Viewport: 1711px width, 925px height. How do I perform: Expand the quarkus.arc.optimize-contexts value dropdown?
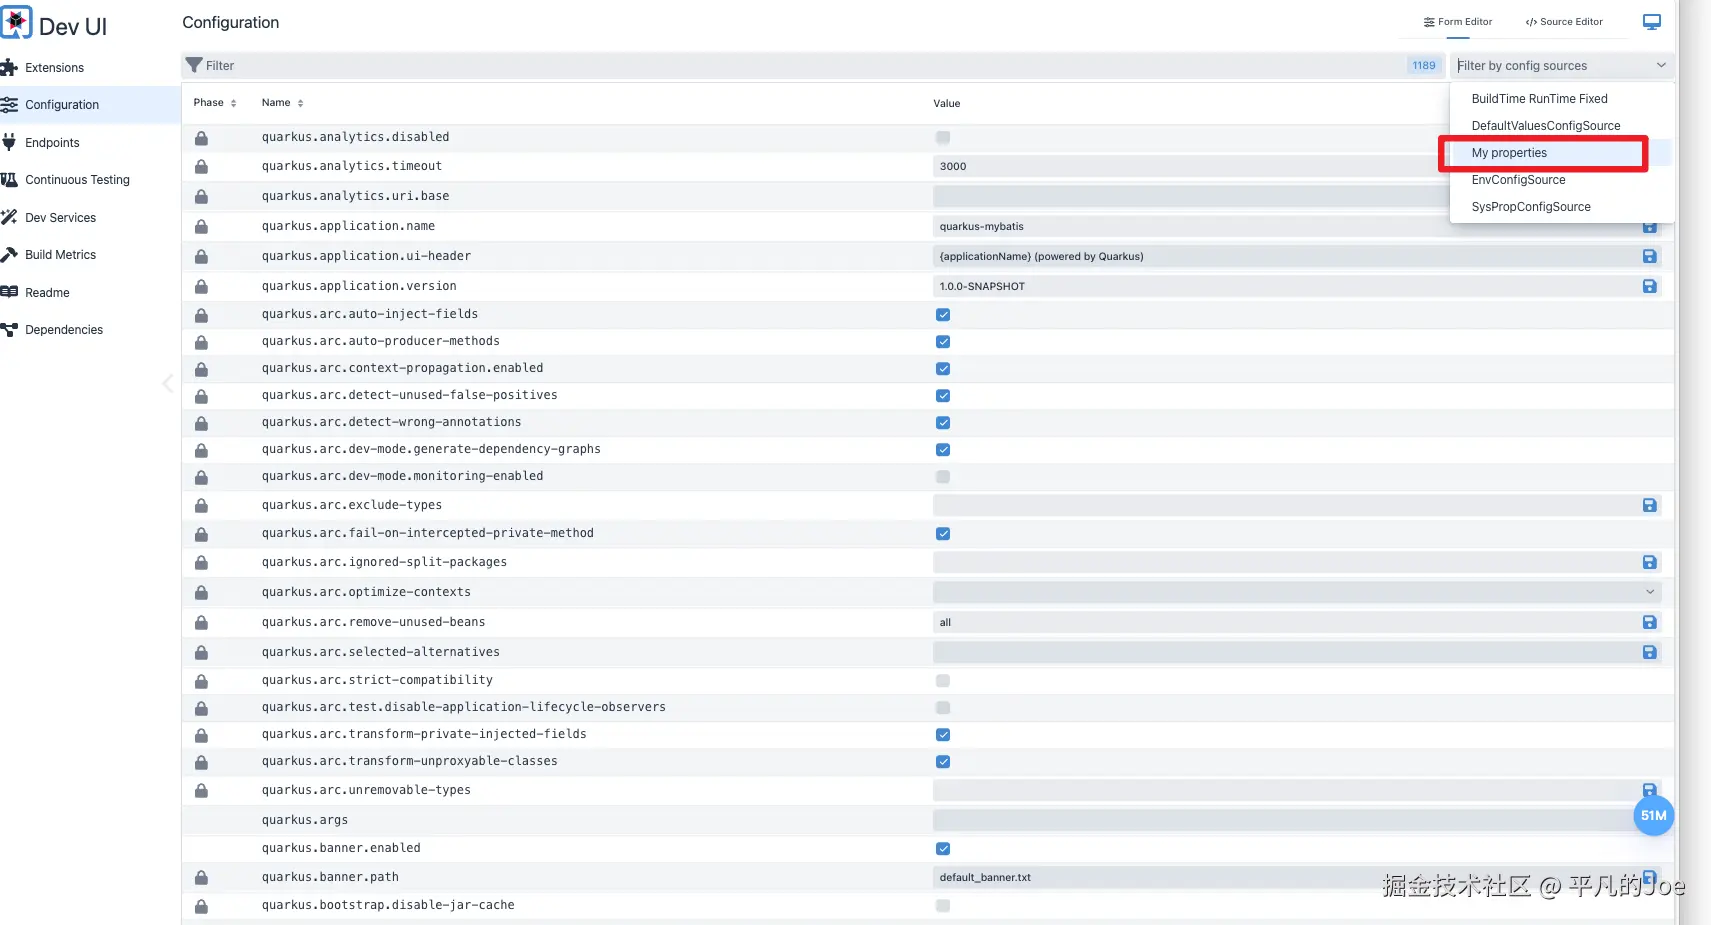pyautogui.click(x=1649, y=592)
